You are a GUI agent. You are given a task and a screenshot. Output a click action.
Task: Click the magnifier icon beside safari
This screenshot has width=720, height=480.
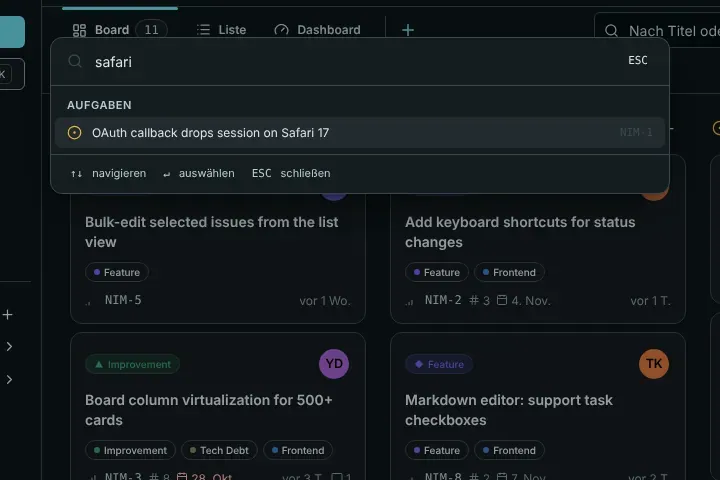click(75, 61)
